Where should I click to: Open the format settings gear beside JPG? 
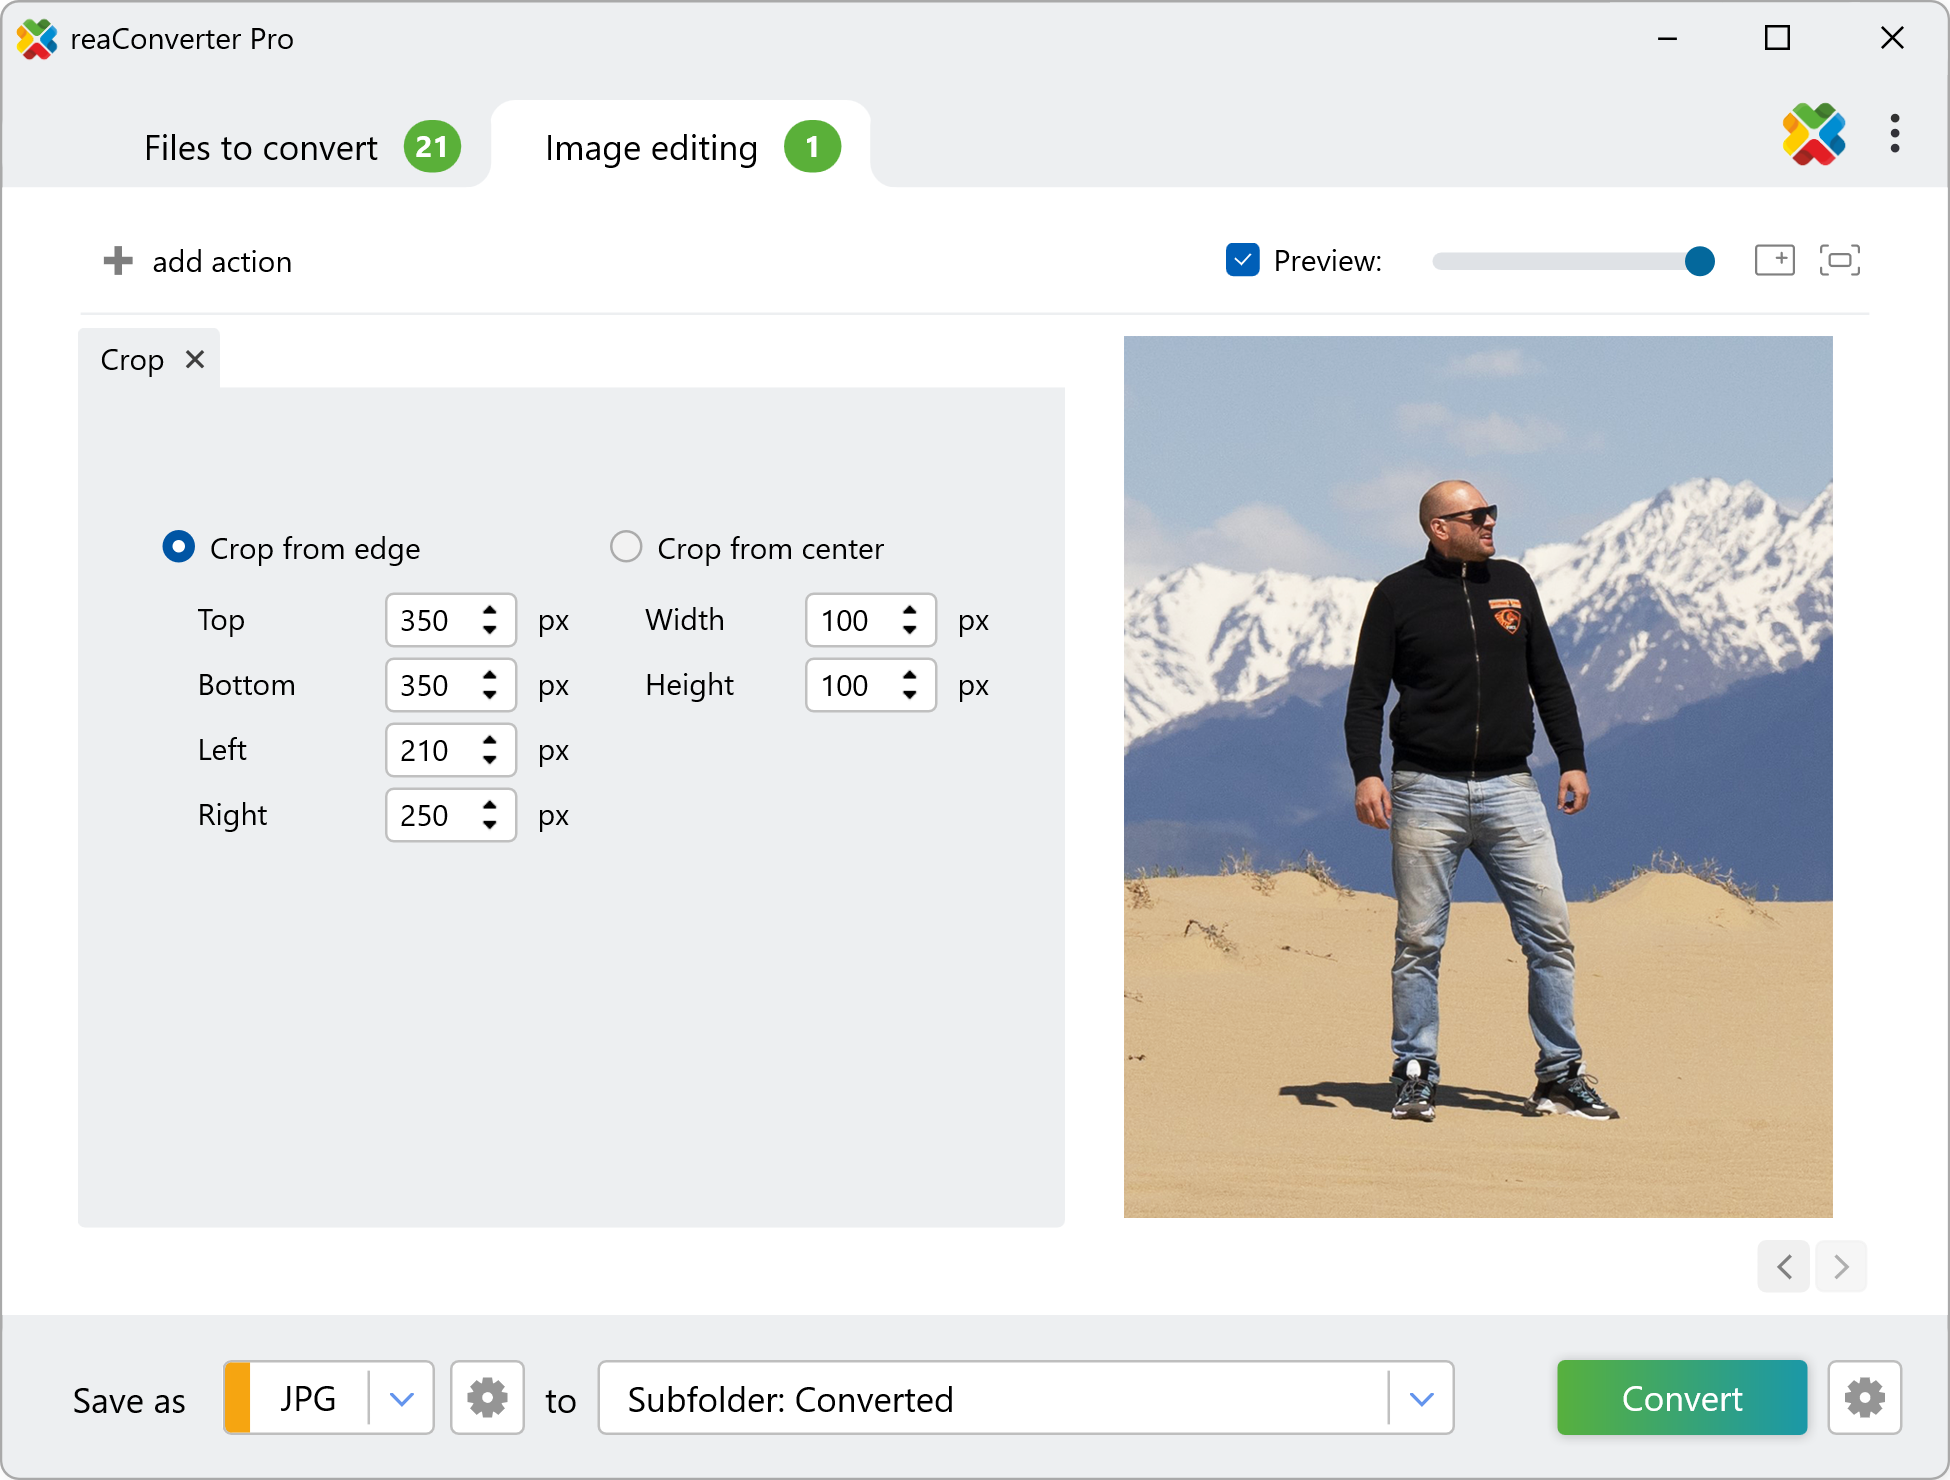pyautogui.click(x=487, y=1398)
